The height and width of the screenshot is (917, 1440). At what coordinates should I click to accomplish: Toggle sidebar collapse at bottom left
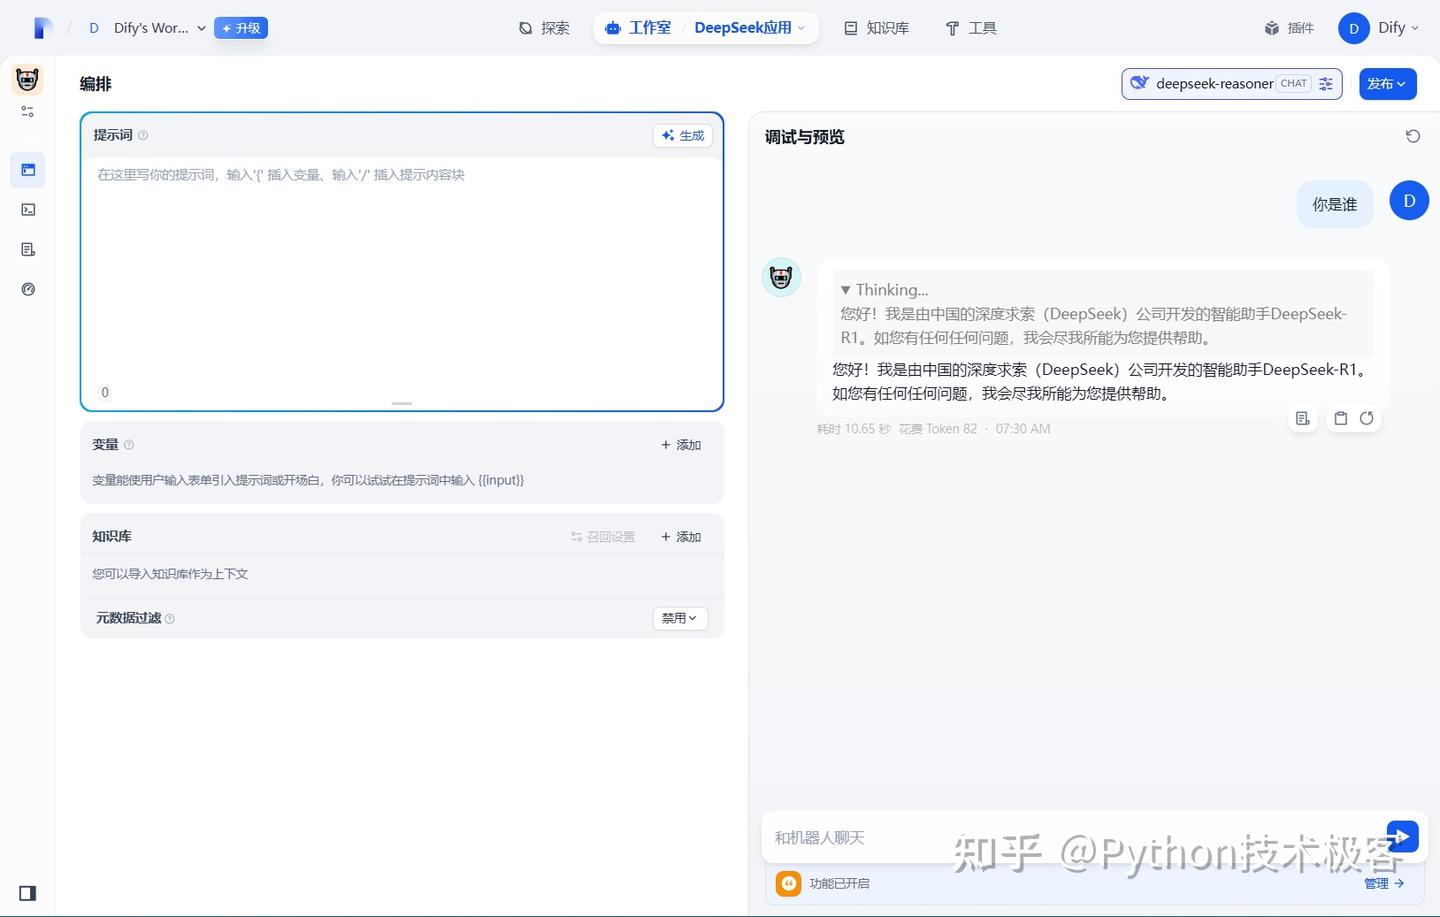point(27,892)
